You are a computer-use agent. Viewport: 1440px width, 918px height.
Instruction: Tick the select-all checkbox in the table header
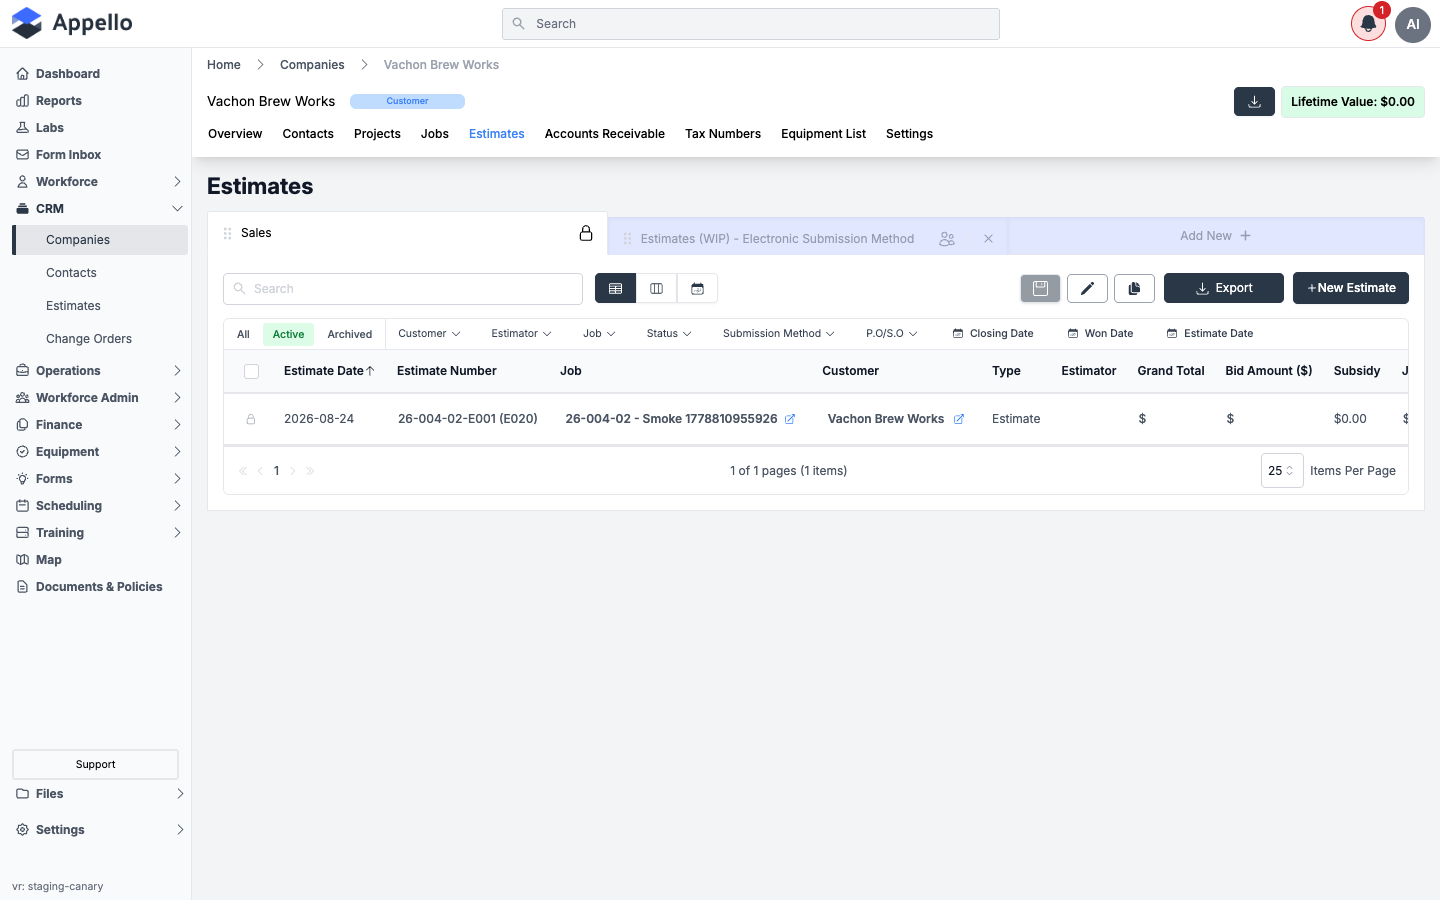point(251,371)
